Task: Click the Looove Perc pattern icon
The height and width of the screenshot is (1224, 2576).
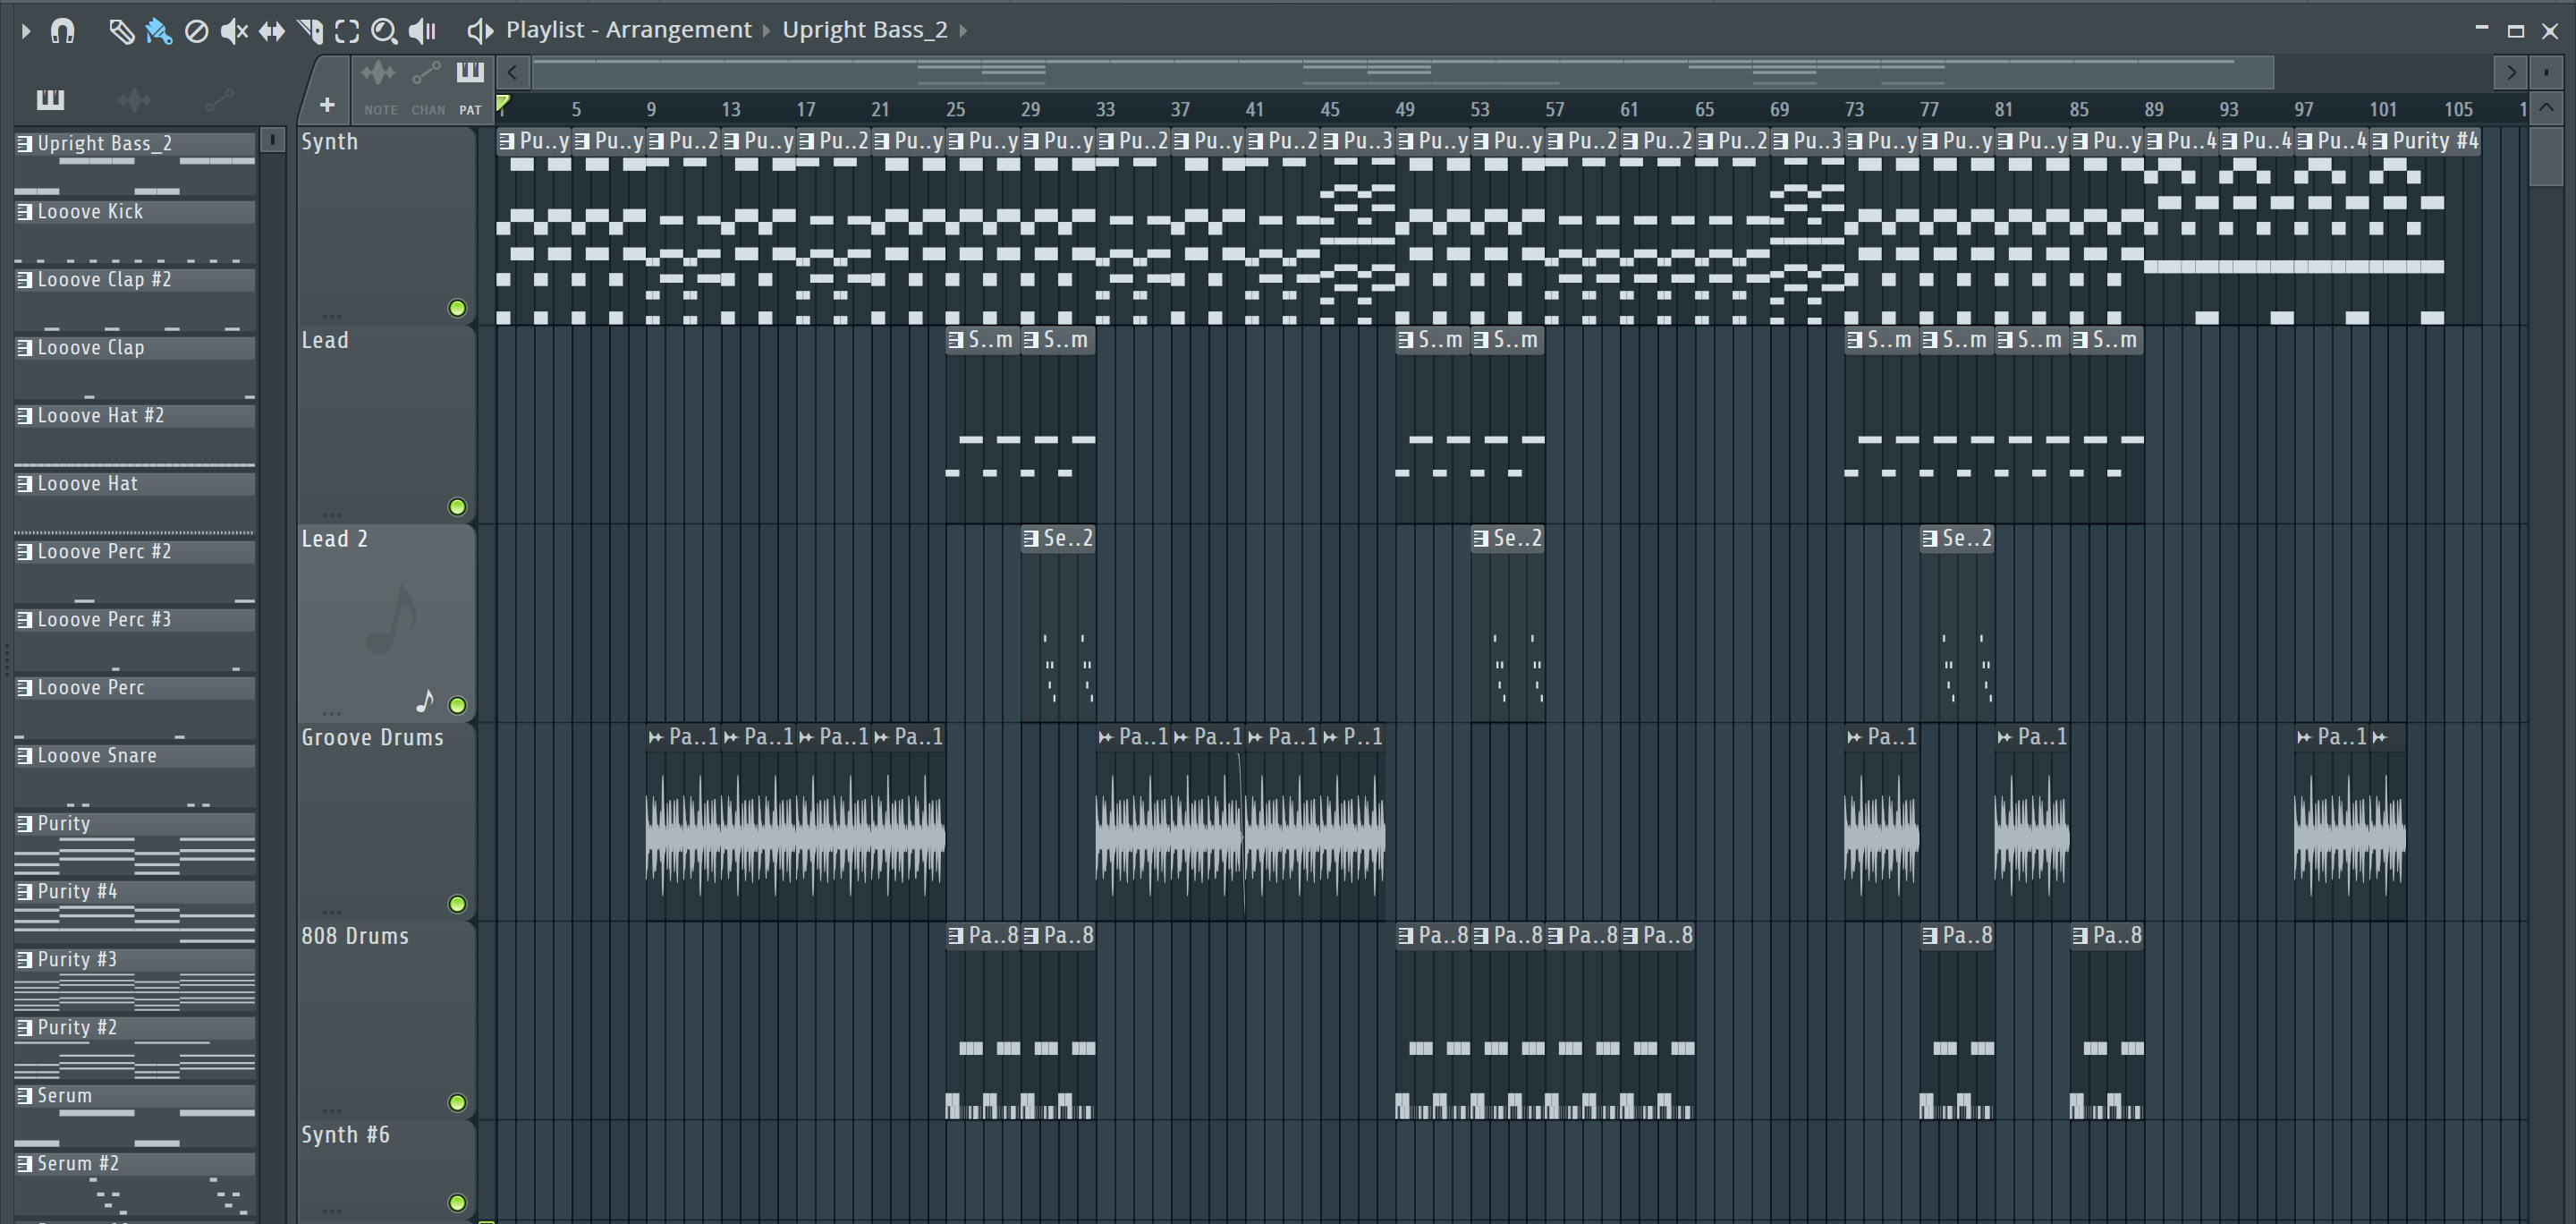Action: (25, 688)
